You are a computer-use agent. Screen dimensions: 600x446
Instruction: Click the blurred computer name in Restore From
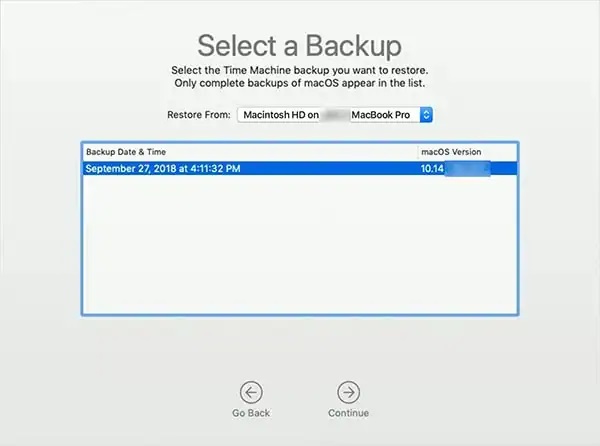pyautogui.click(x=335, y=115)
